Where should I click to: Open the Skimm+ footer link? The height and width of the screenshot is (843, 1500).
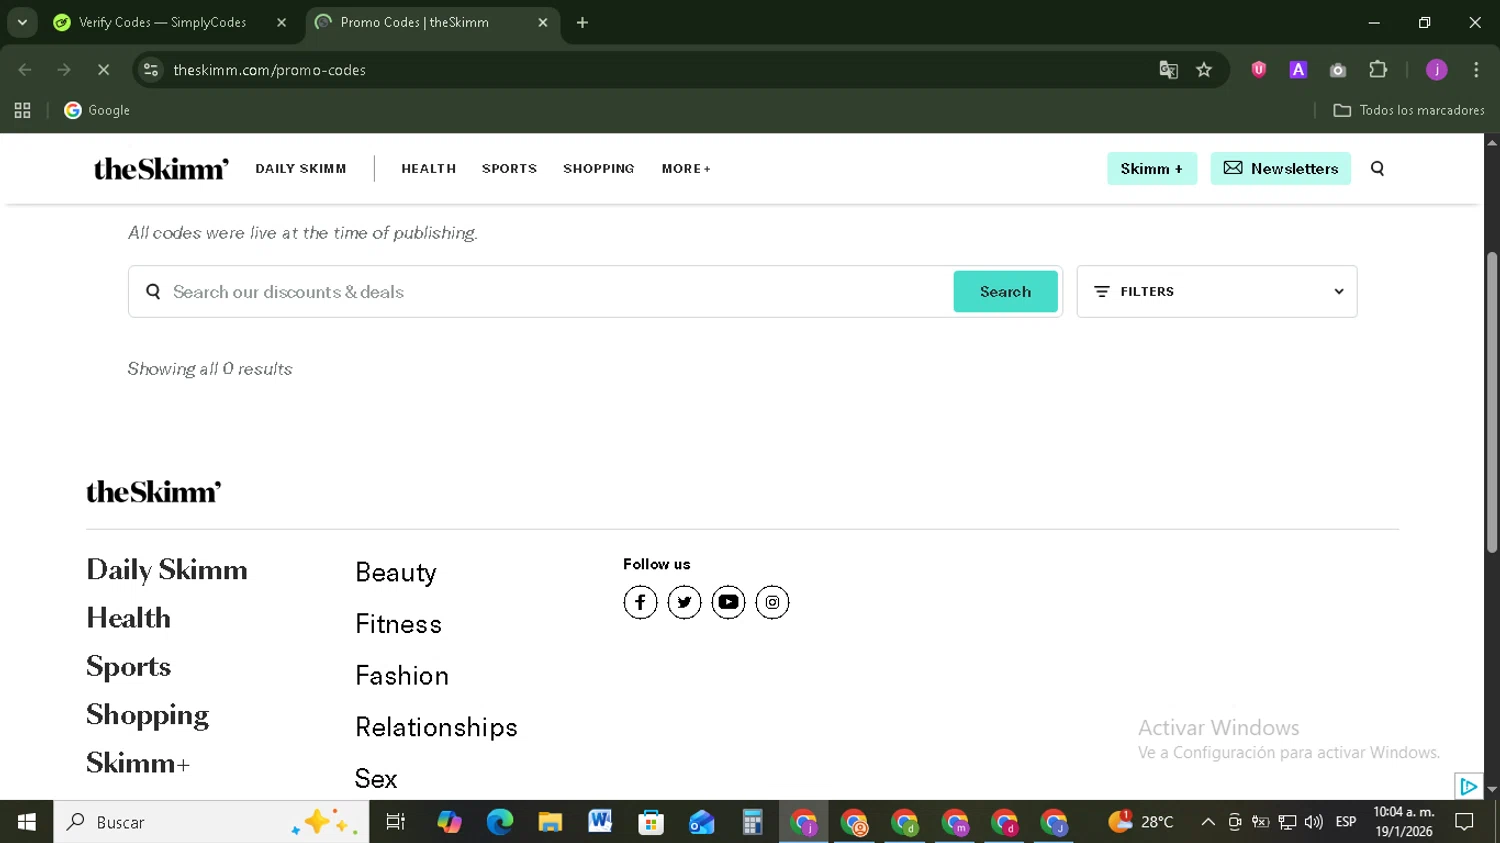pyautogui.click(x=138, y=763)
